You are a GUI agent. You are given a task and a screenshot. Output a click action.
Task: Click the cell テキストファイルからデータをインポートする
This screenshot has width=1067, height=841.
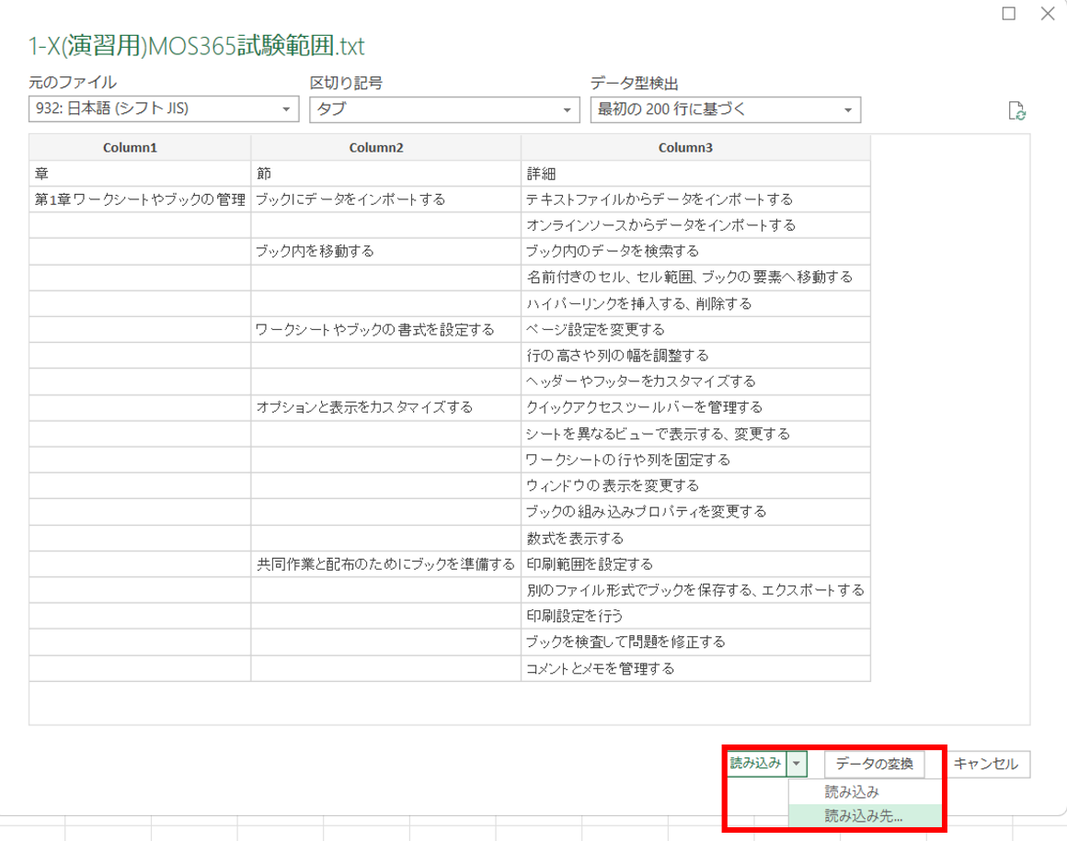pos(695,199)
